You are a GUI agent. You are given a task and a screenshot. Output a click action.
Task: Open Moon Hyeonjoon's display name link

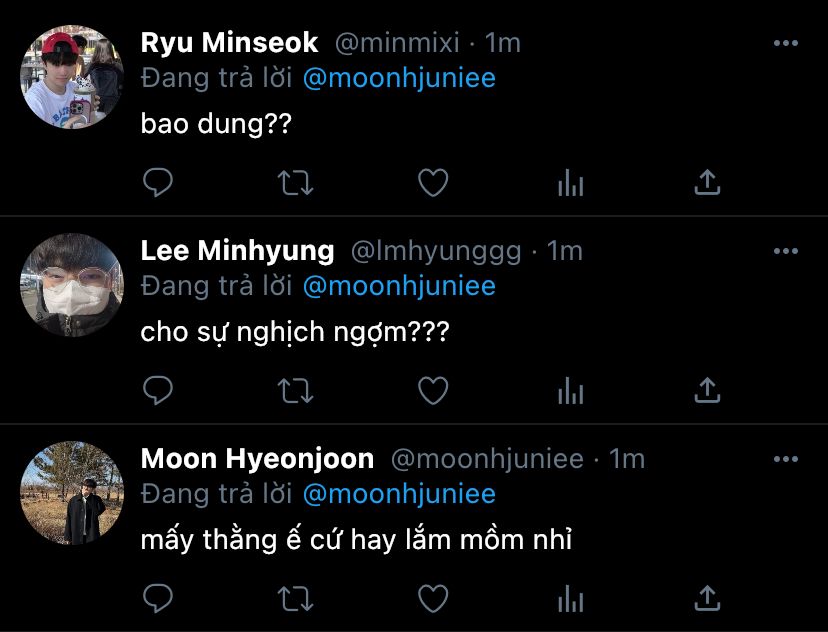tap(257, 459)
